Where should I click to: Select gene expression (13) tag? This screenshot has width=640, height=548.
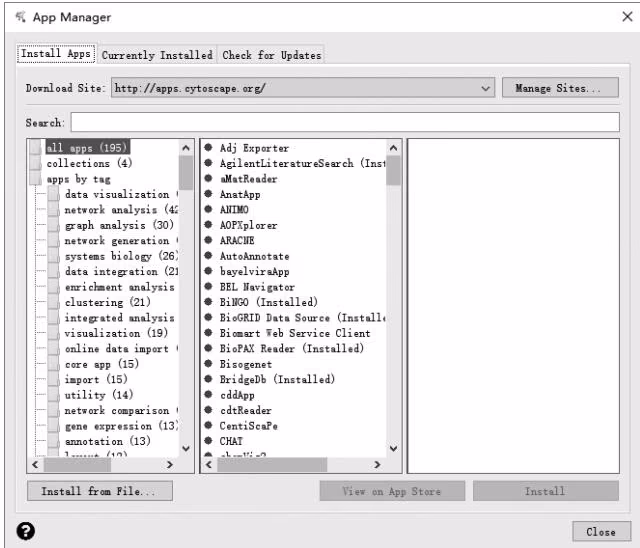pos(121,426)
